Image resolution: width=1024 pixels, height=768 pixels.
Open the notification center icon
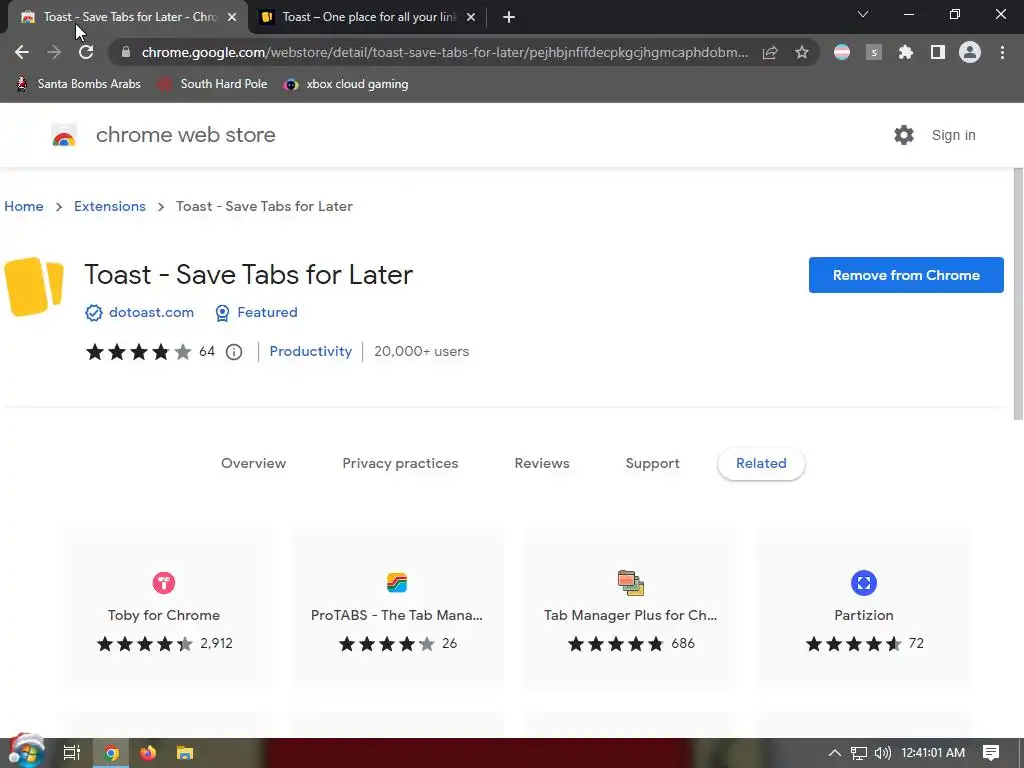coord(991,753)
